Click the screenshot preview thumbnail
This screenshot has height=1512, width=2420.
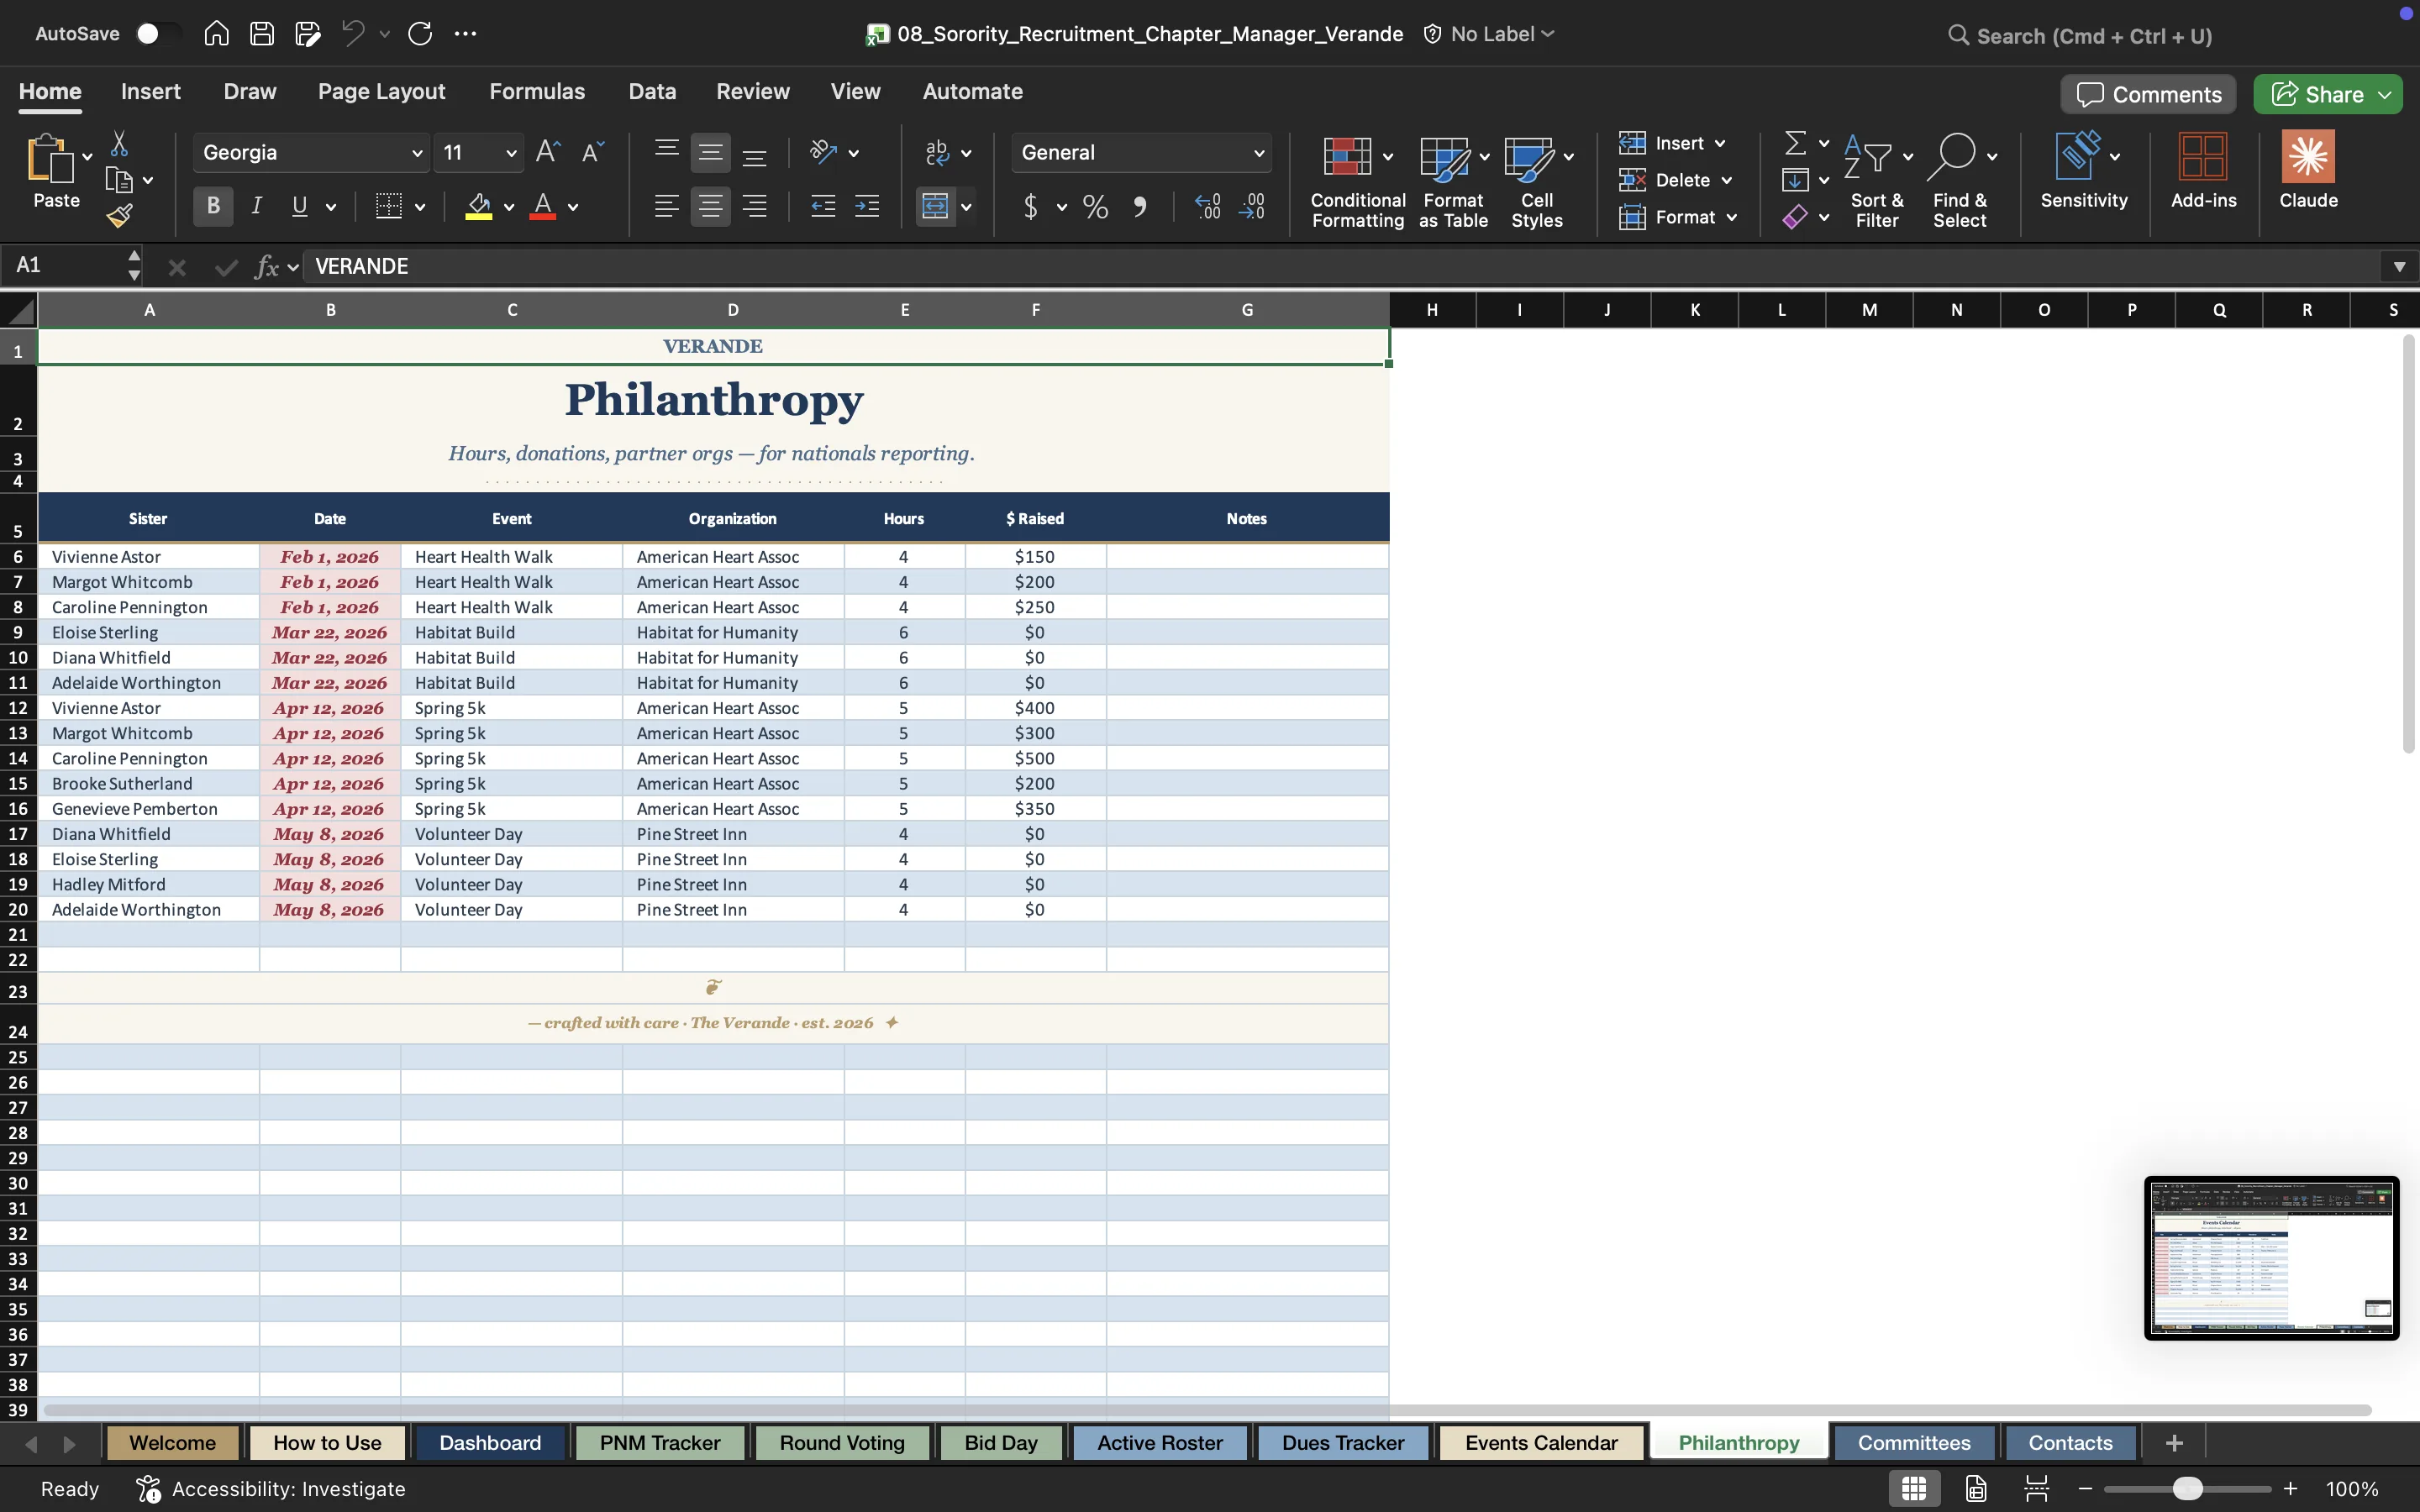(x=2271, y=1257)
